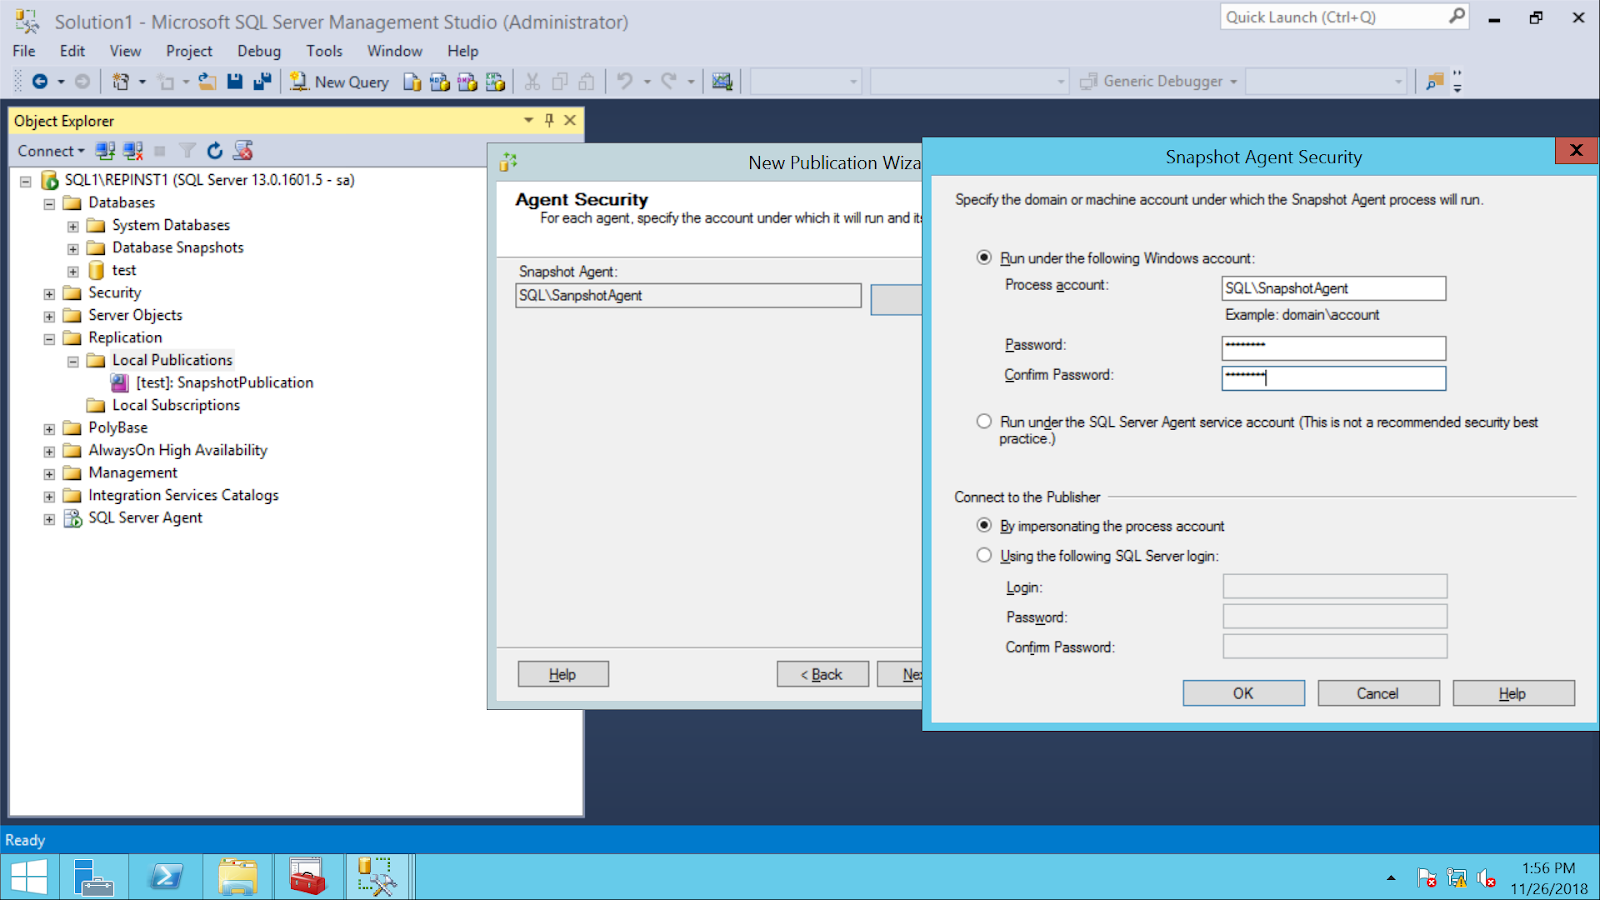This screenshot has width=1600, height=900.
Task: Click the speaker volume tray icon
Action: (x=1487, y=879)
